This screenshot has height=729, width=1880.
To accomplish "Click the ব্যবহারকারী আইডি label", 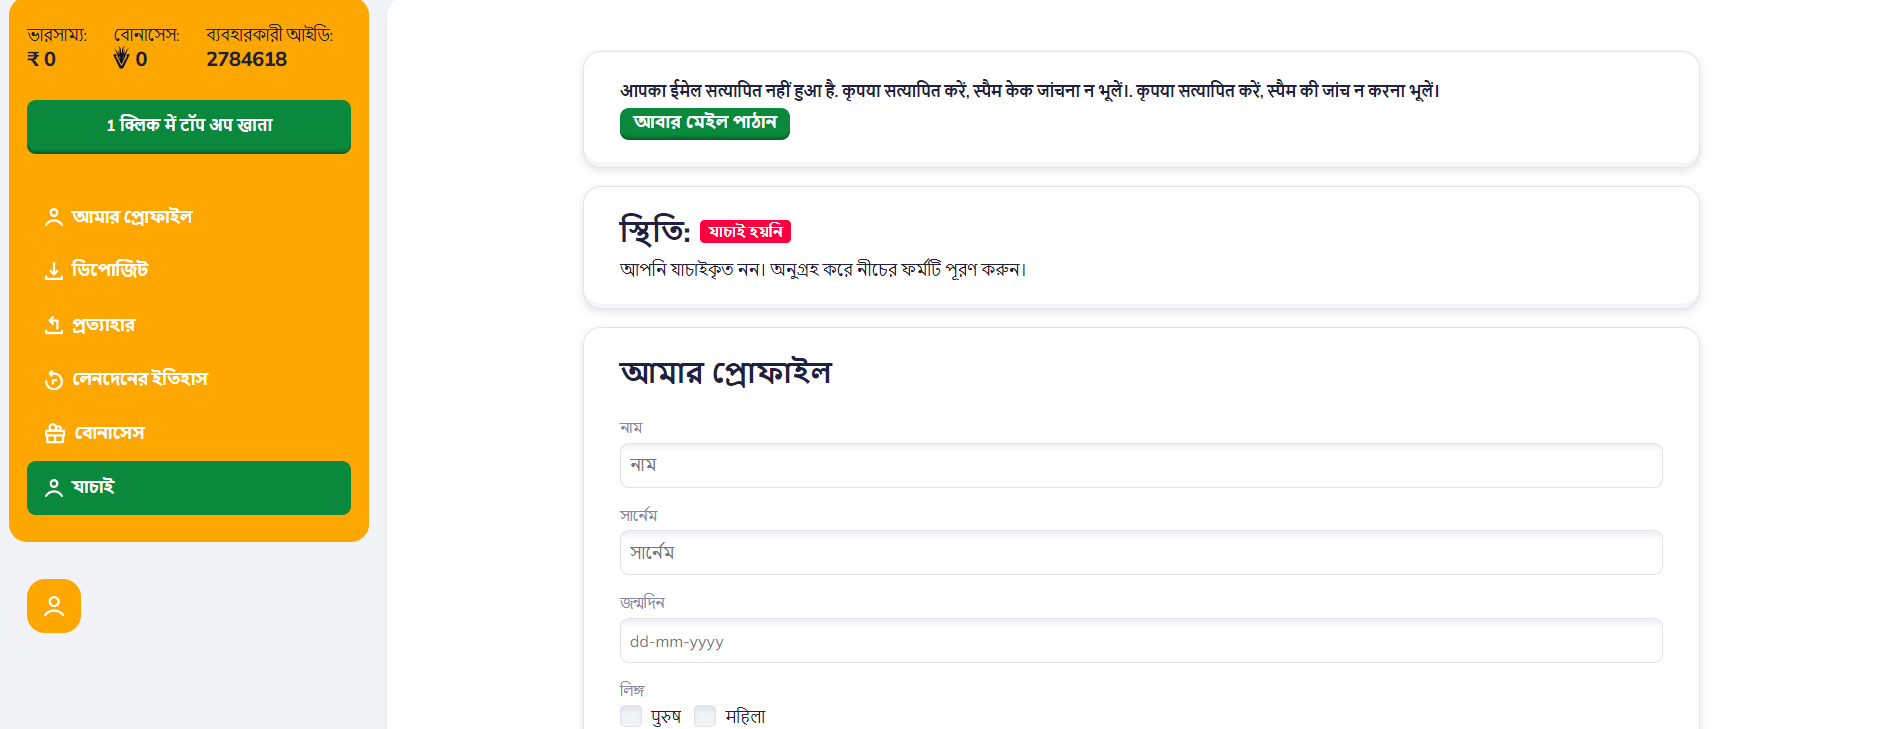I will click(x=270, y=35).
